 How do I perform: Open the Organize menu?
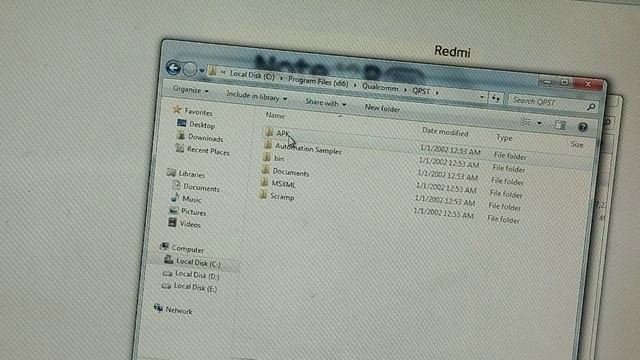(191, 89)
